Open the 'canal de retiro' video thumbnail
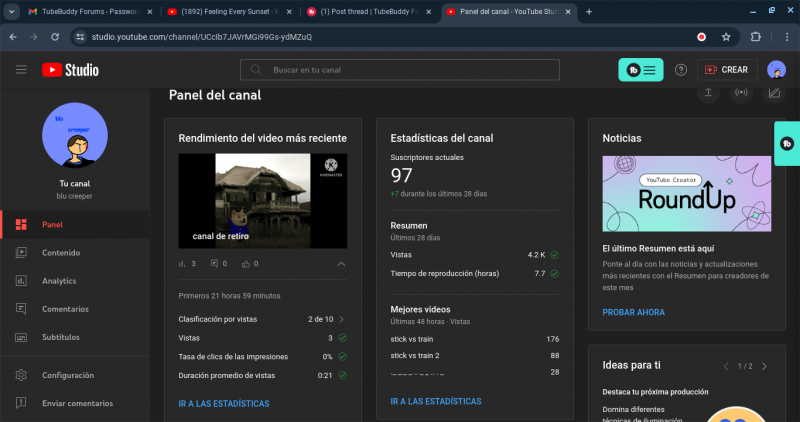This screenshot has height=422, width=800. click(262, 200)
